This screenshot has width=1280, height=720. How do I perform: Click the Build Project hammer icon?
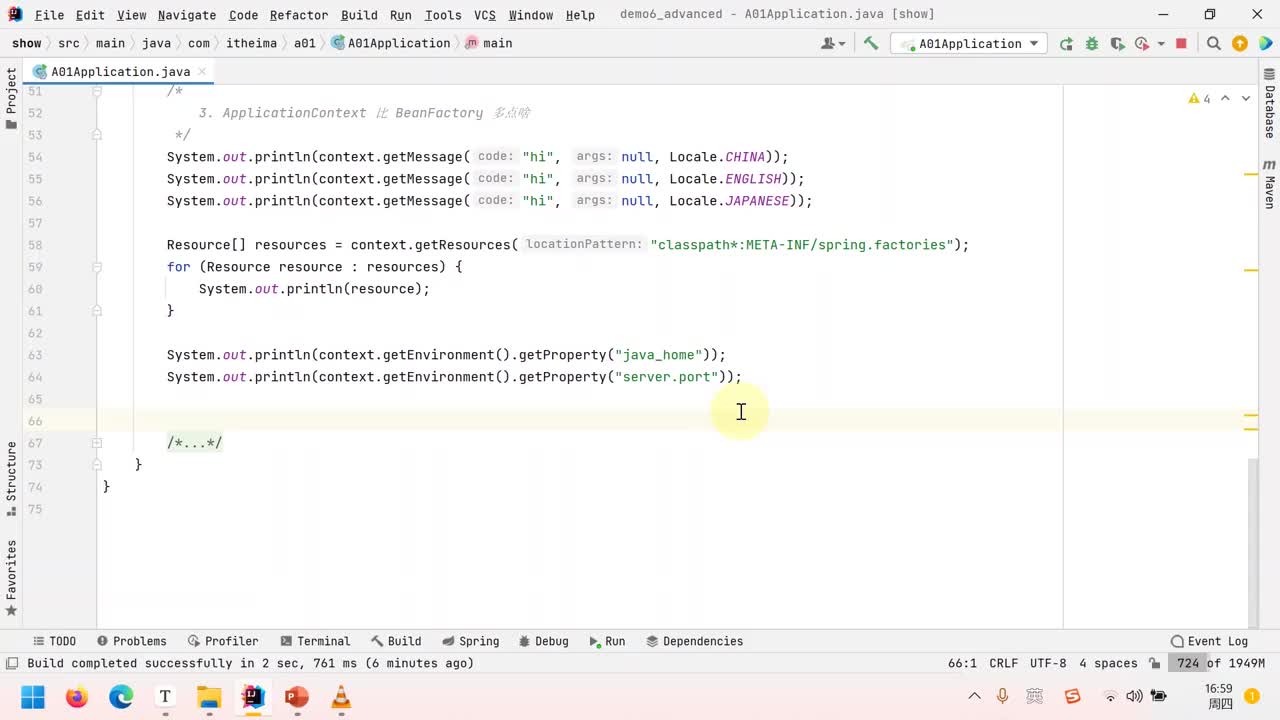pos(871,43)
